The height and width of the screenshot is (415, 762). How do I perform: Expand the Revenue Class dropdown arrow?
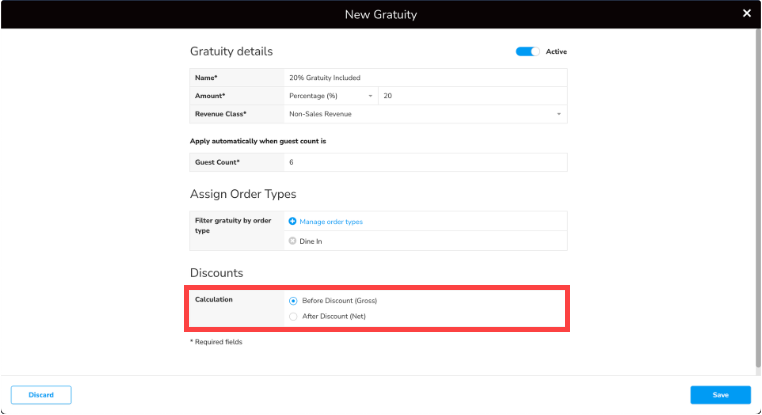click(559, 114)
